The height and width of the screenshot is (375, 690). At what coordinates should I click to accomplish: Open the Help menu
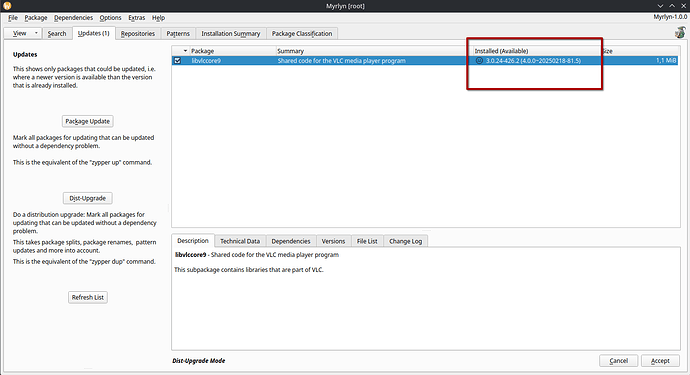(x=158, y=18)
